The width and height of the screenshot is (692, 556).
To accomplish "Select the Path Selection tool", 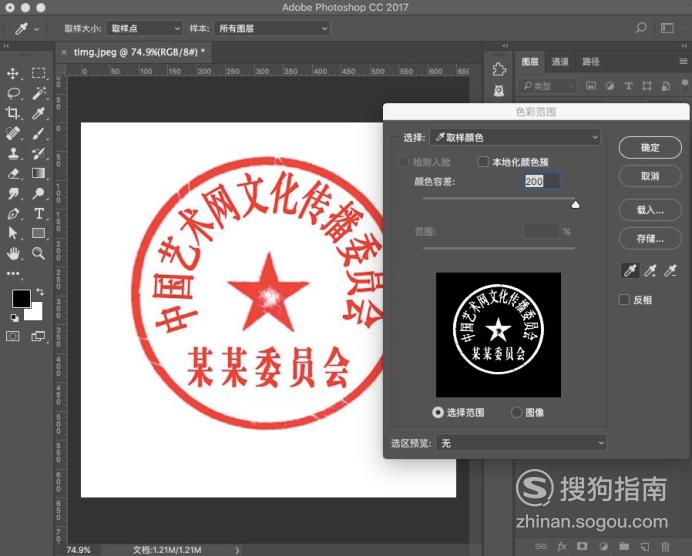I will coord(13,233).
